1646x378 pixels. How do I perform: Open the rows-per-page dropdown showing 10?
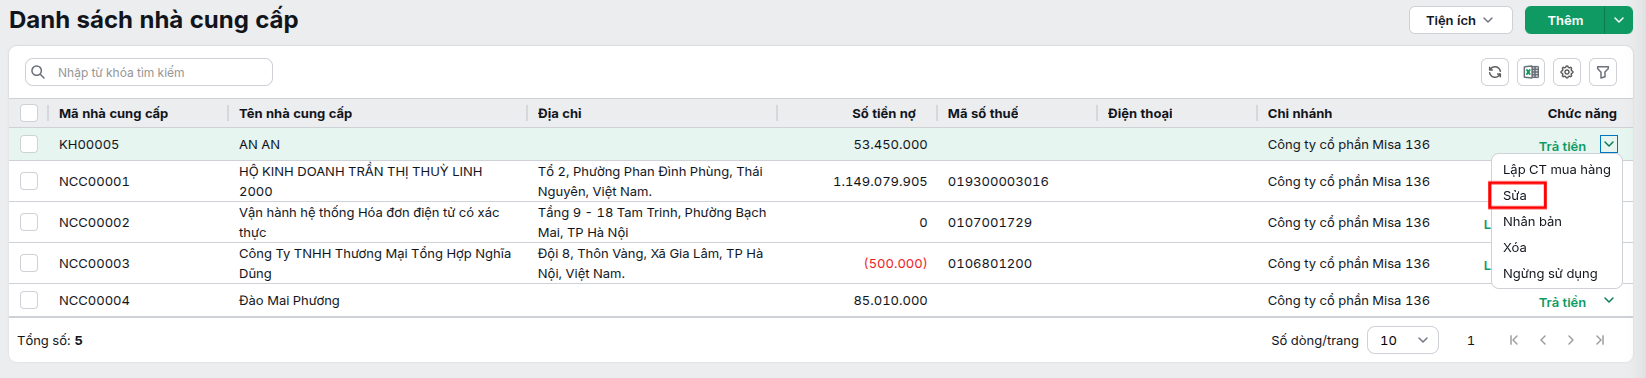[x=1403, y=340]
